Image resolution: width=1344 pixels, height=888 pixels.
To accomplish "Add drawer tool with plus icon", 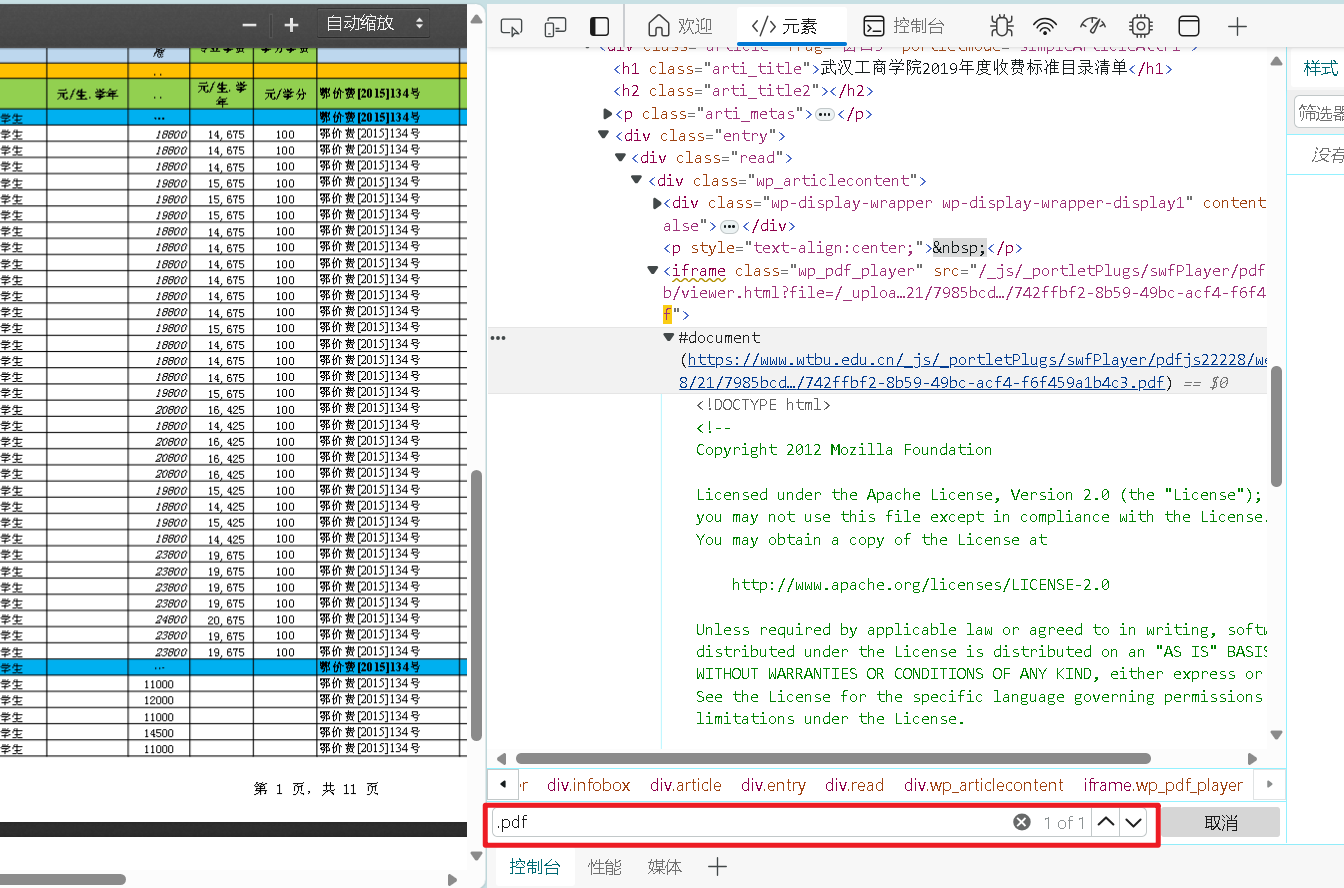I will click(717, 867).
